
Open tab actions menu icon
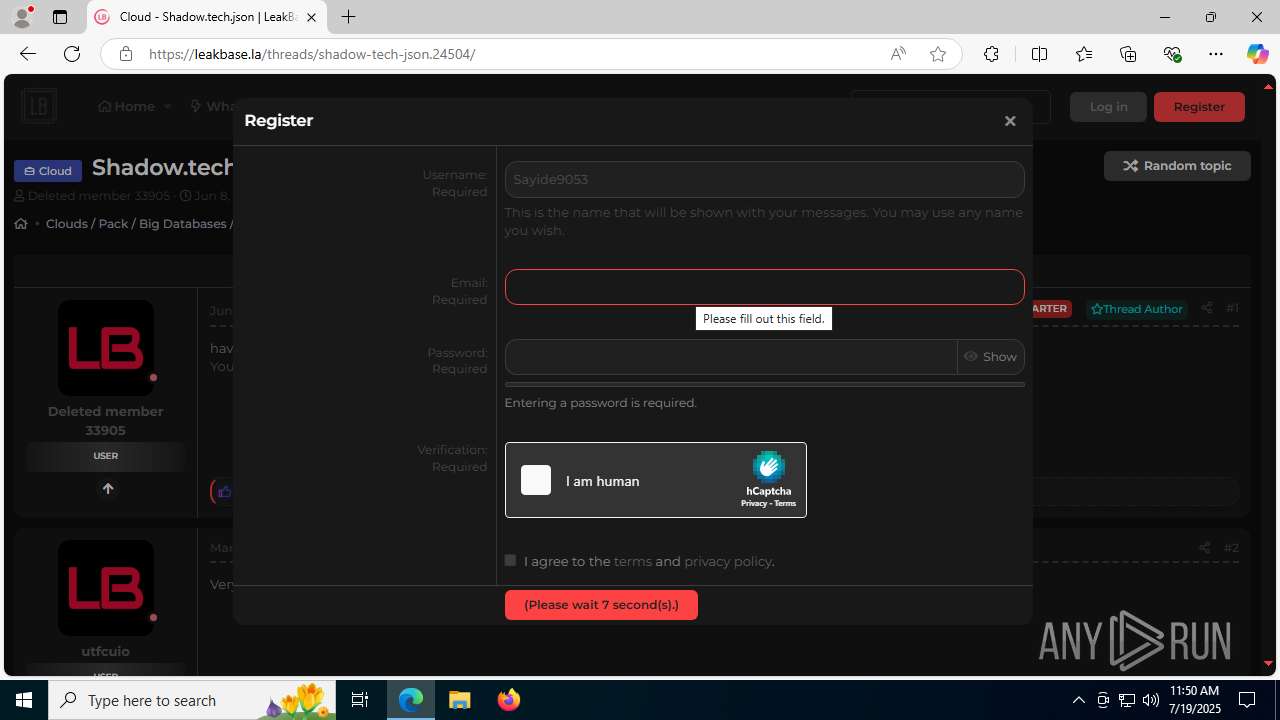click(x=60, y=17)
